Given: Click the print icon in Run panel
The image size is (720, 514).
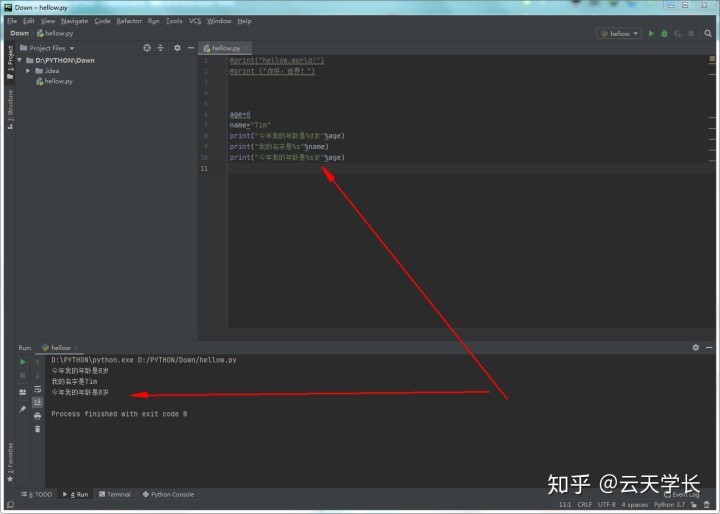Looking at the screenshot, I should click(x=38, y=416).
